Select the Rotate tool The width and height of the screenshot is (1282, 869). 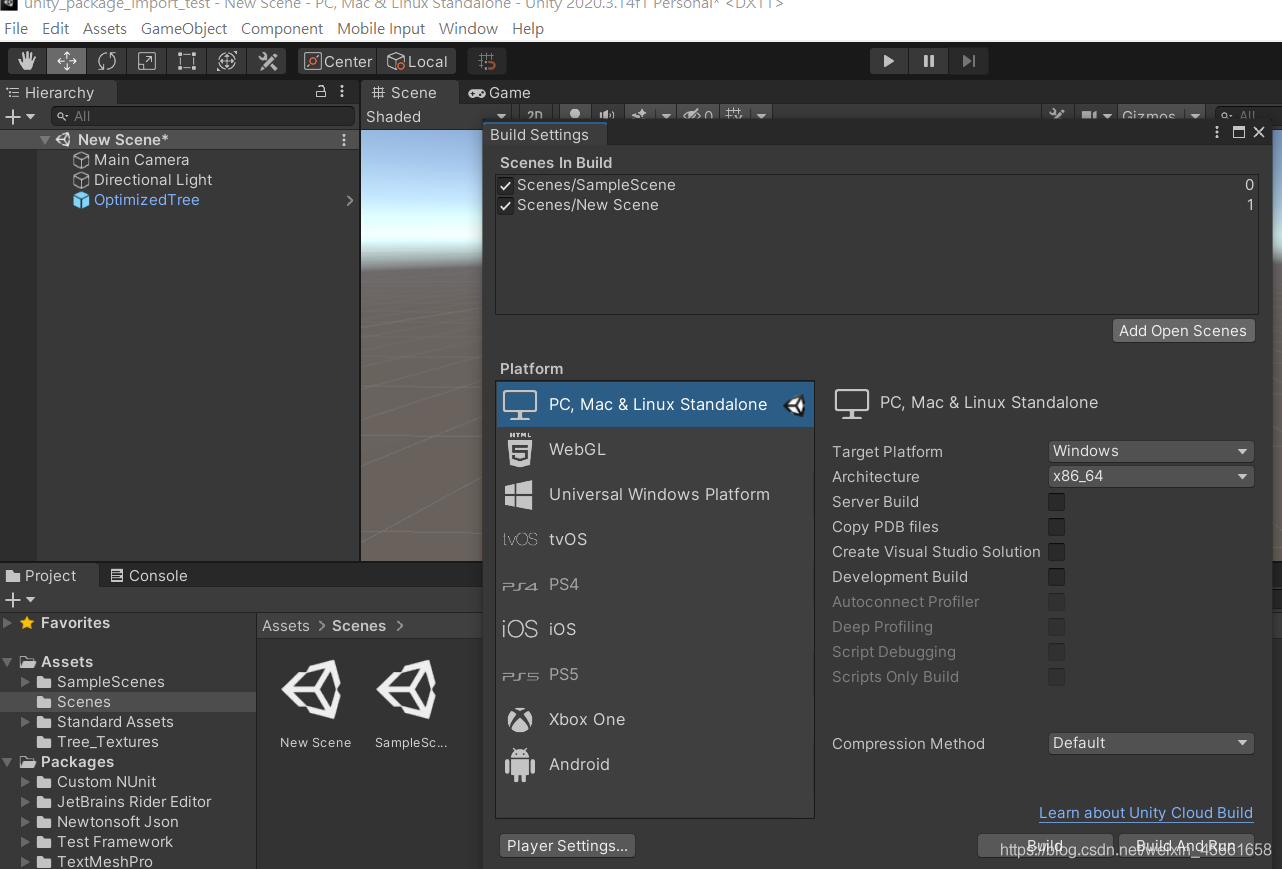pos(107,61)
